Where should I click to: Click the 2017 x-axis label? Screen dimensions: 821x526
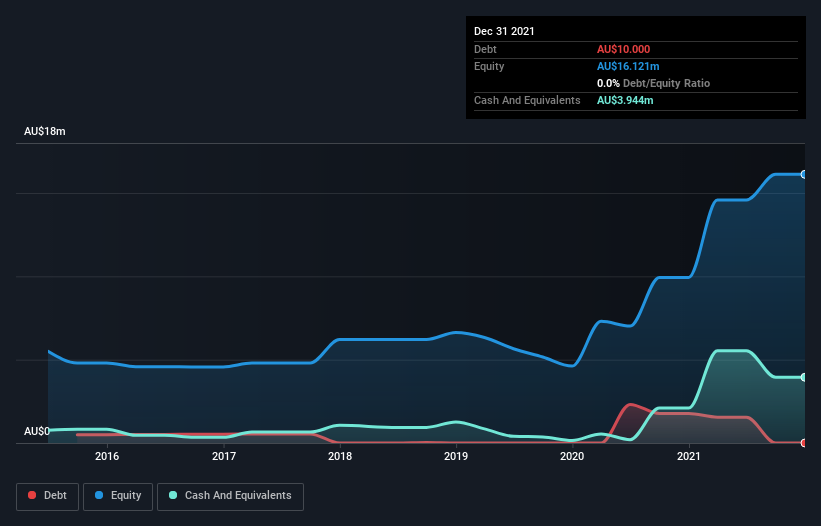pyautogui.click(x=224, y=456)
